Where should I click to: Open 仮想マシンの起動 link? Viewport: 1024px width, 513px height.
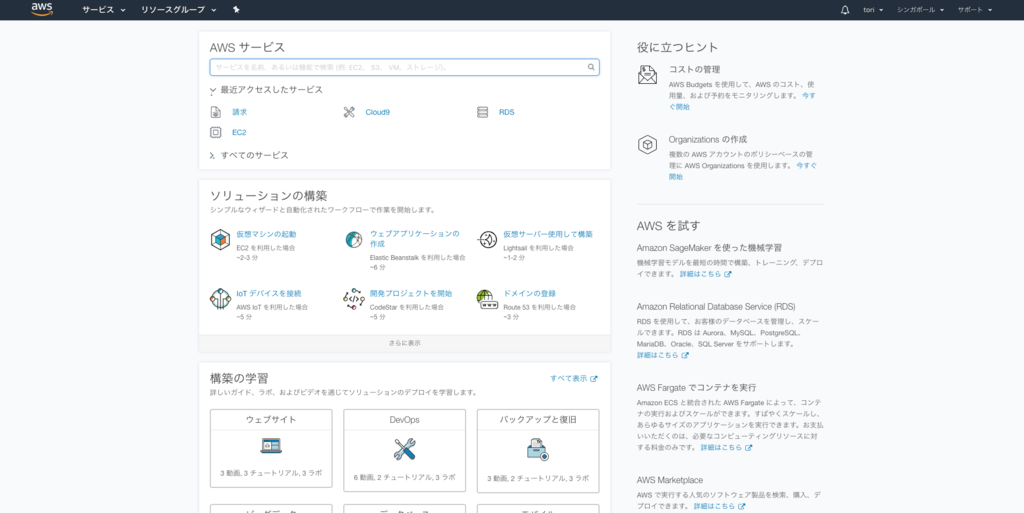pos(266,234)
